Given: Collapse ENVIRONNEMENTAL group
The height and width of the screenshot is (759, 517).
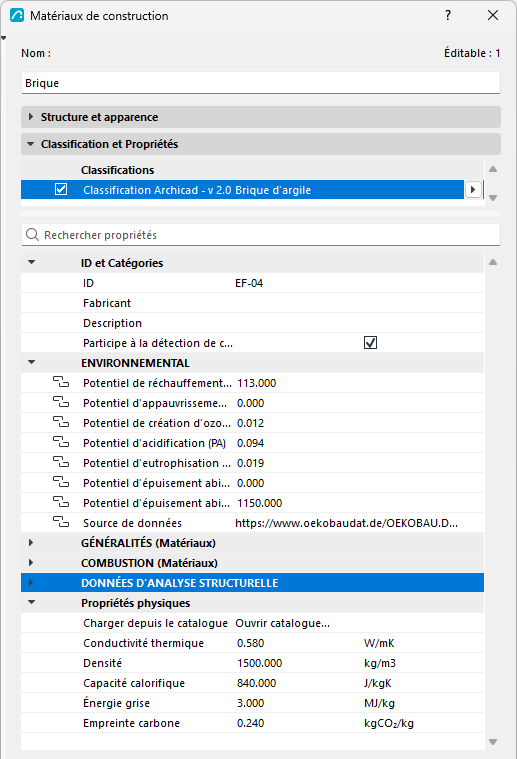Looking at the screenshot, I should coord(31,362).
